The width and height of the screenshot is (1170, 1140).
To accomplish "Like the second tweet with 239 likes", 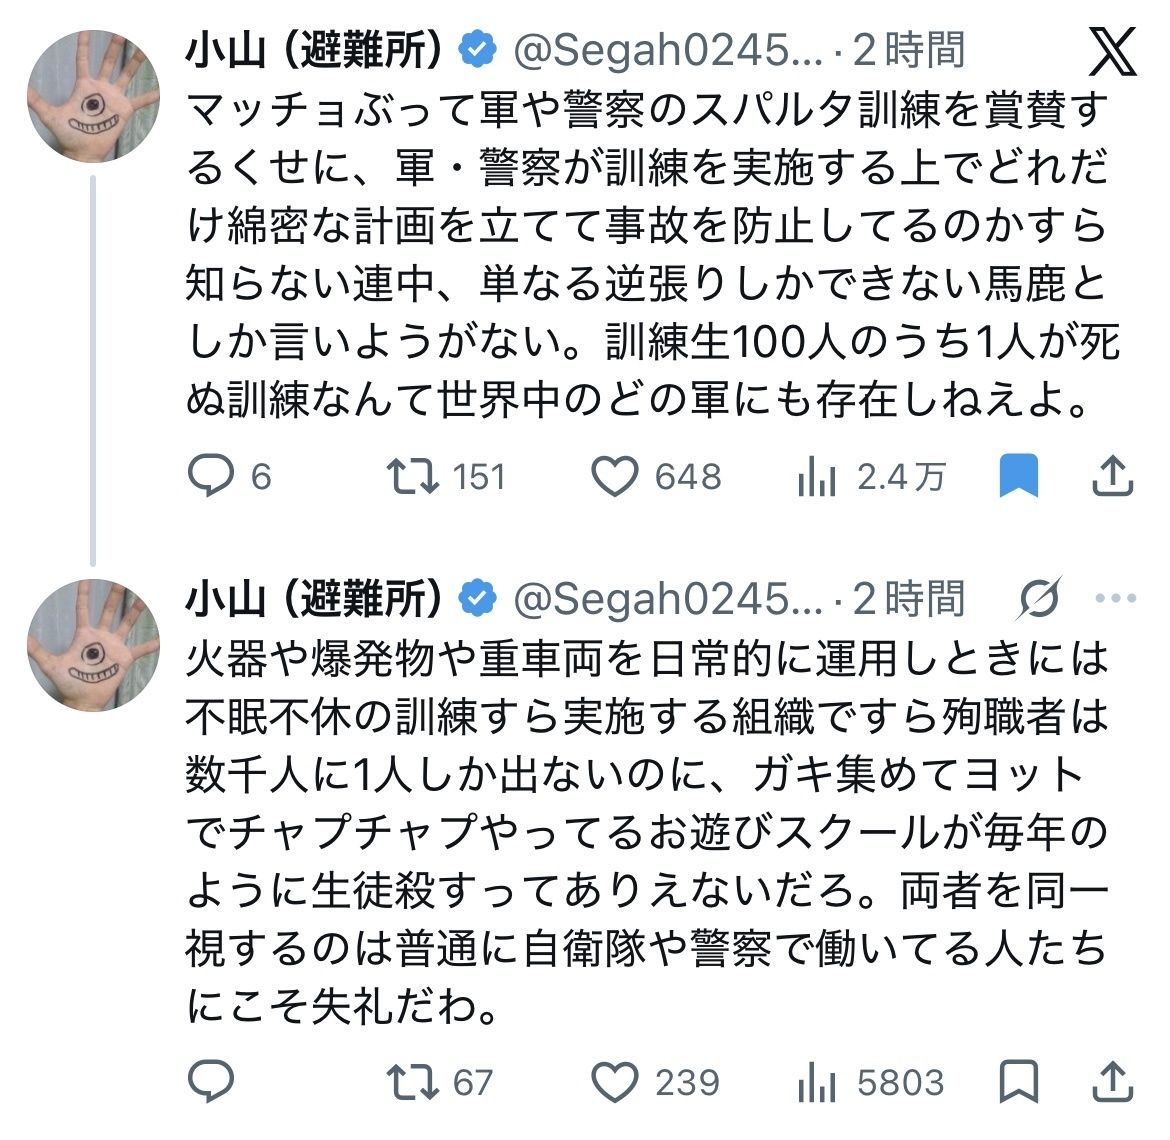I will tap(614, 1081).
